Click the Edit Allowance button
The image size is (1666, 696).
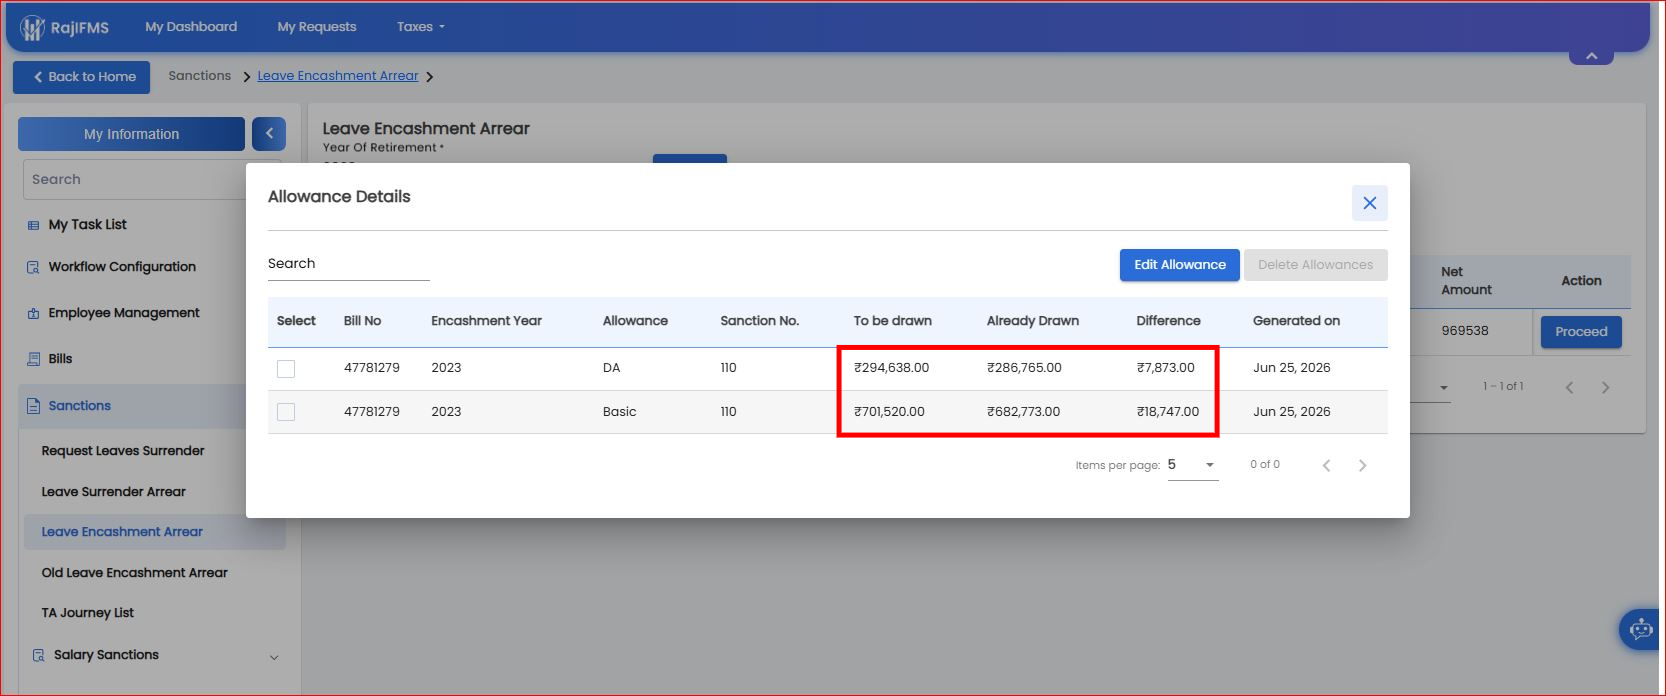[1180, 265]
